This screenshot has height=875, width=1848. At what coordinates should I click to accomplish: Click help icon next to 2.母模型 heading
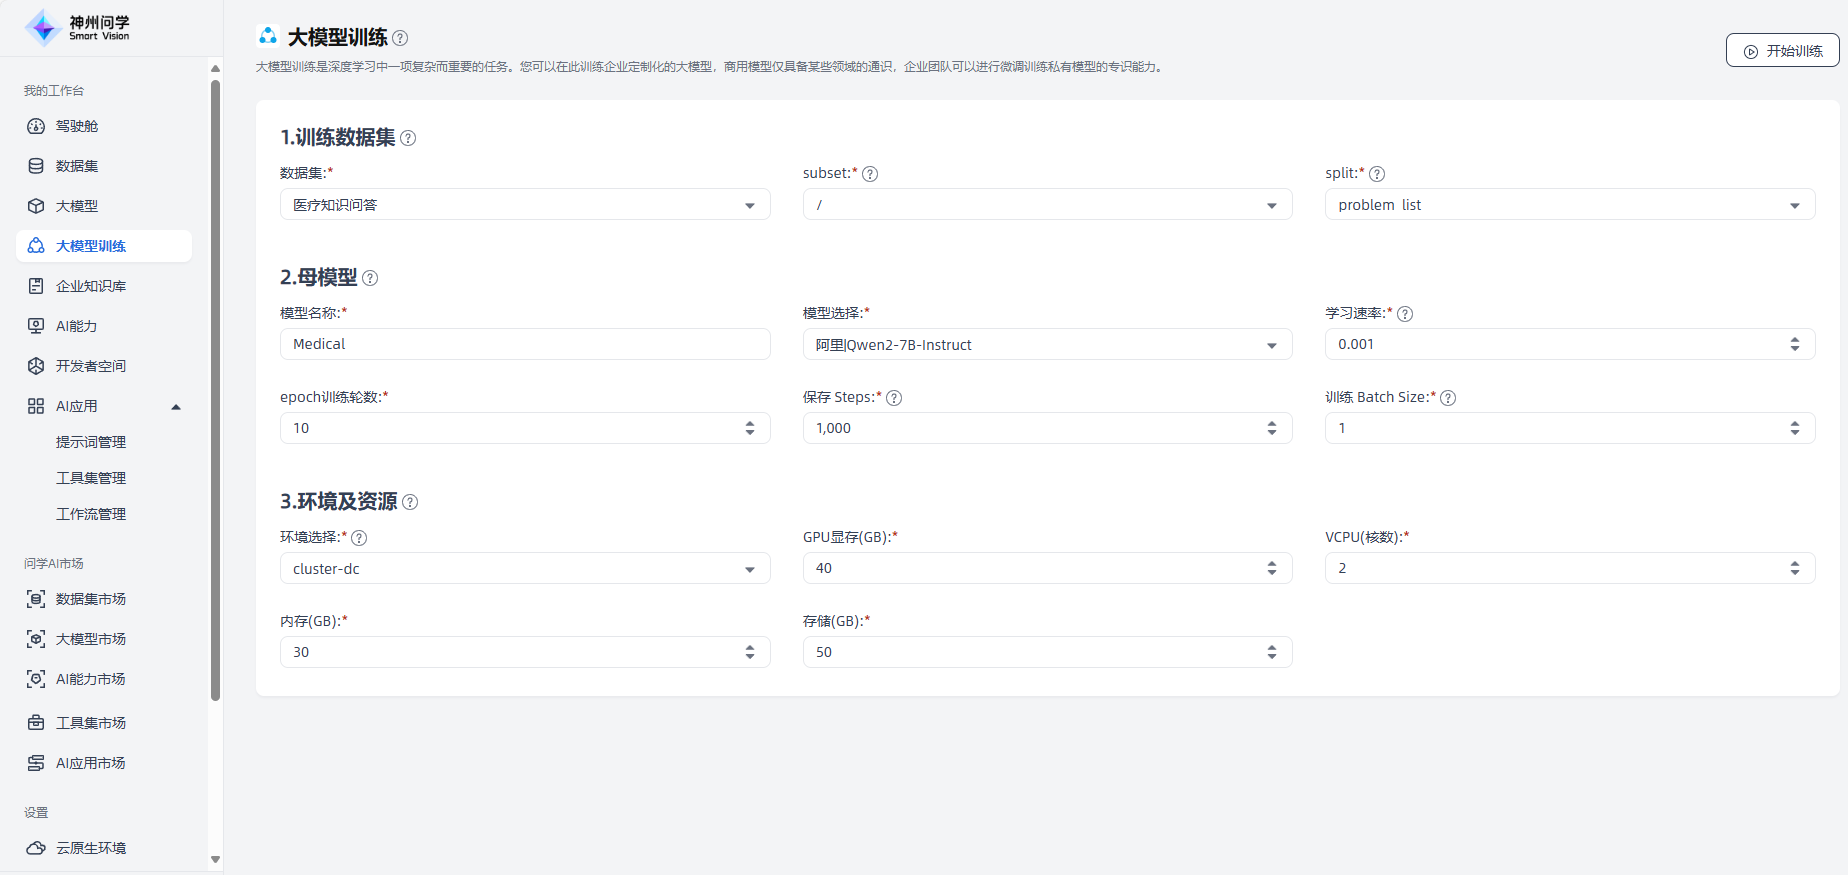(370, 278)
